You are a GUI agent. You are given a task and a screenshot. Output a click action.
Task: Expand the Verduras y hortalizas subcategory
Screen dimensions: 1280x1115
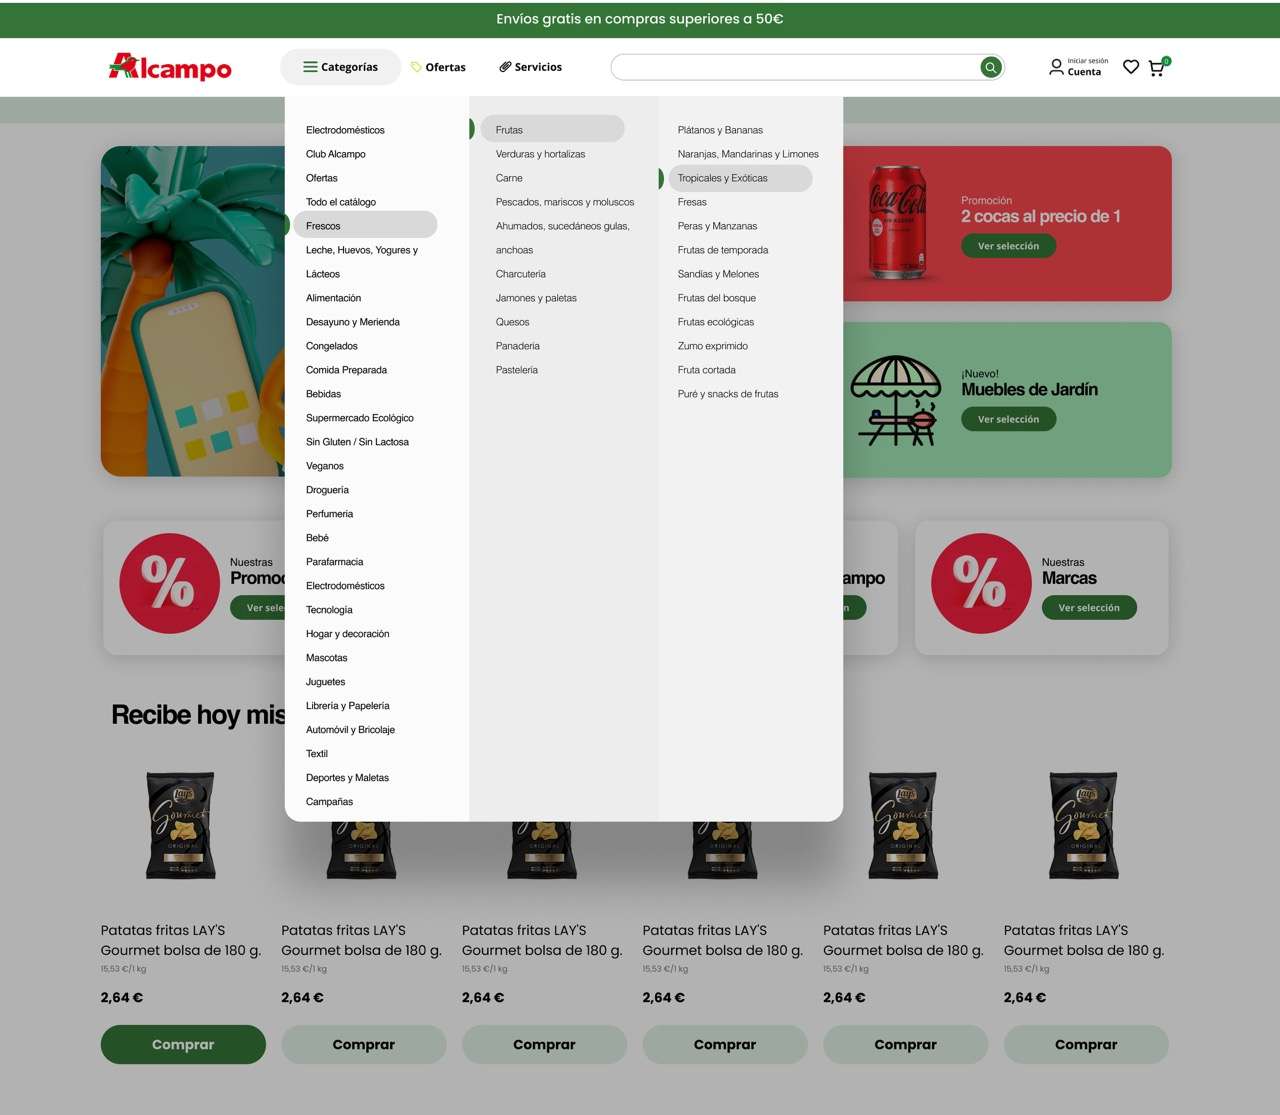tap(540, 154)
